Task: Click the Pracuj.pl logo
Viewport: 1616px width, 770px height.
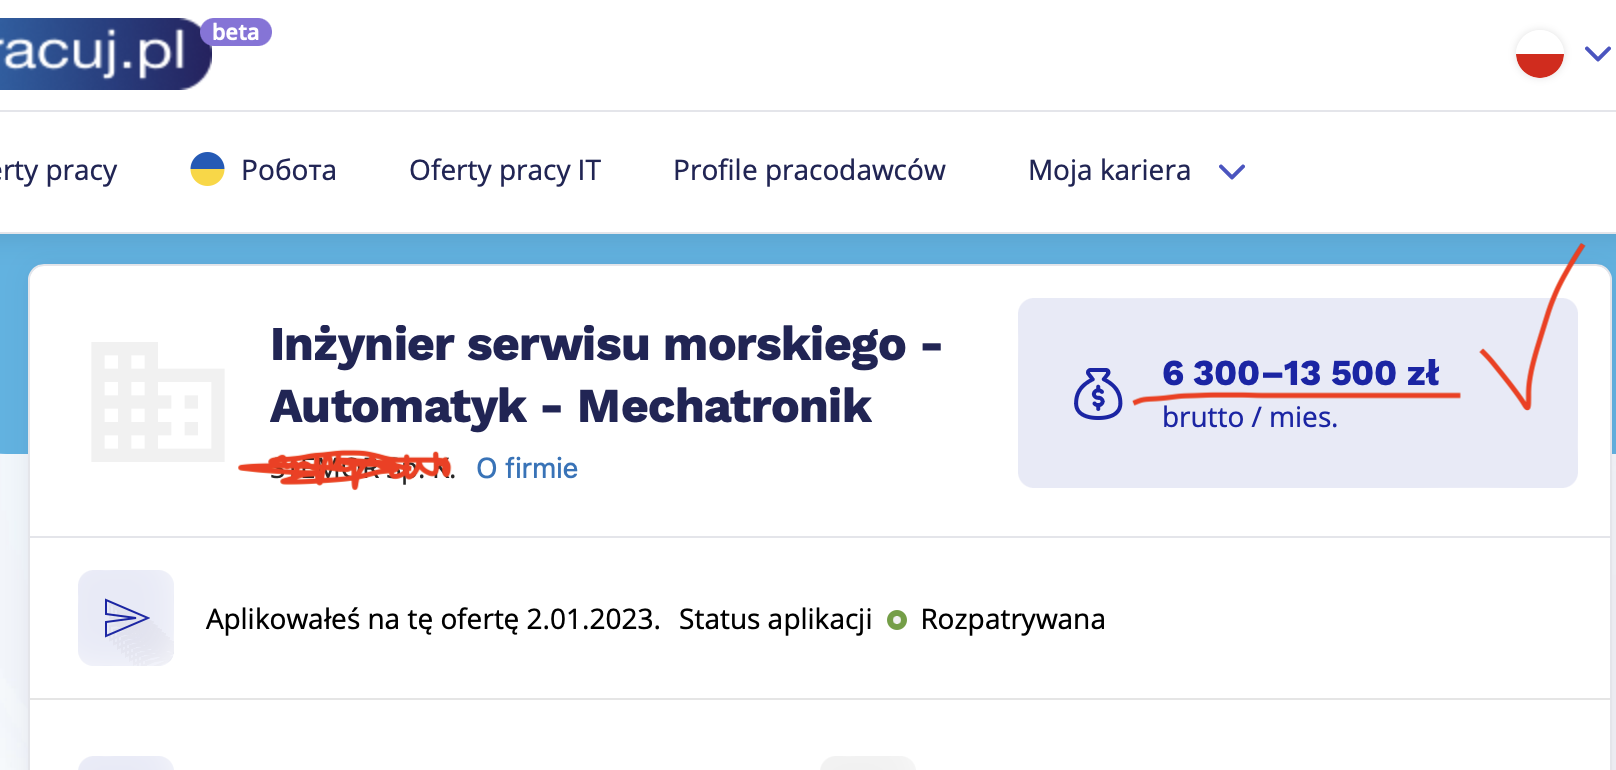Action: coord(95,52)
